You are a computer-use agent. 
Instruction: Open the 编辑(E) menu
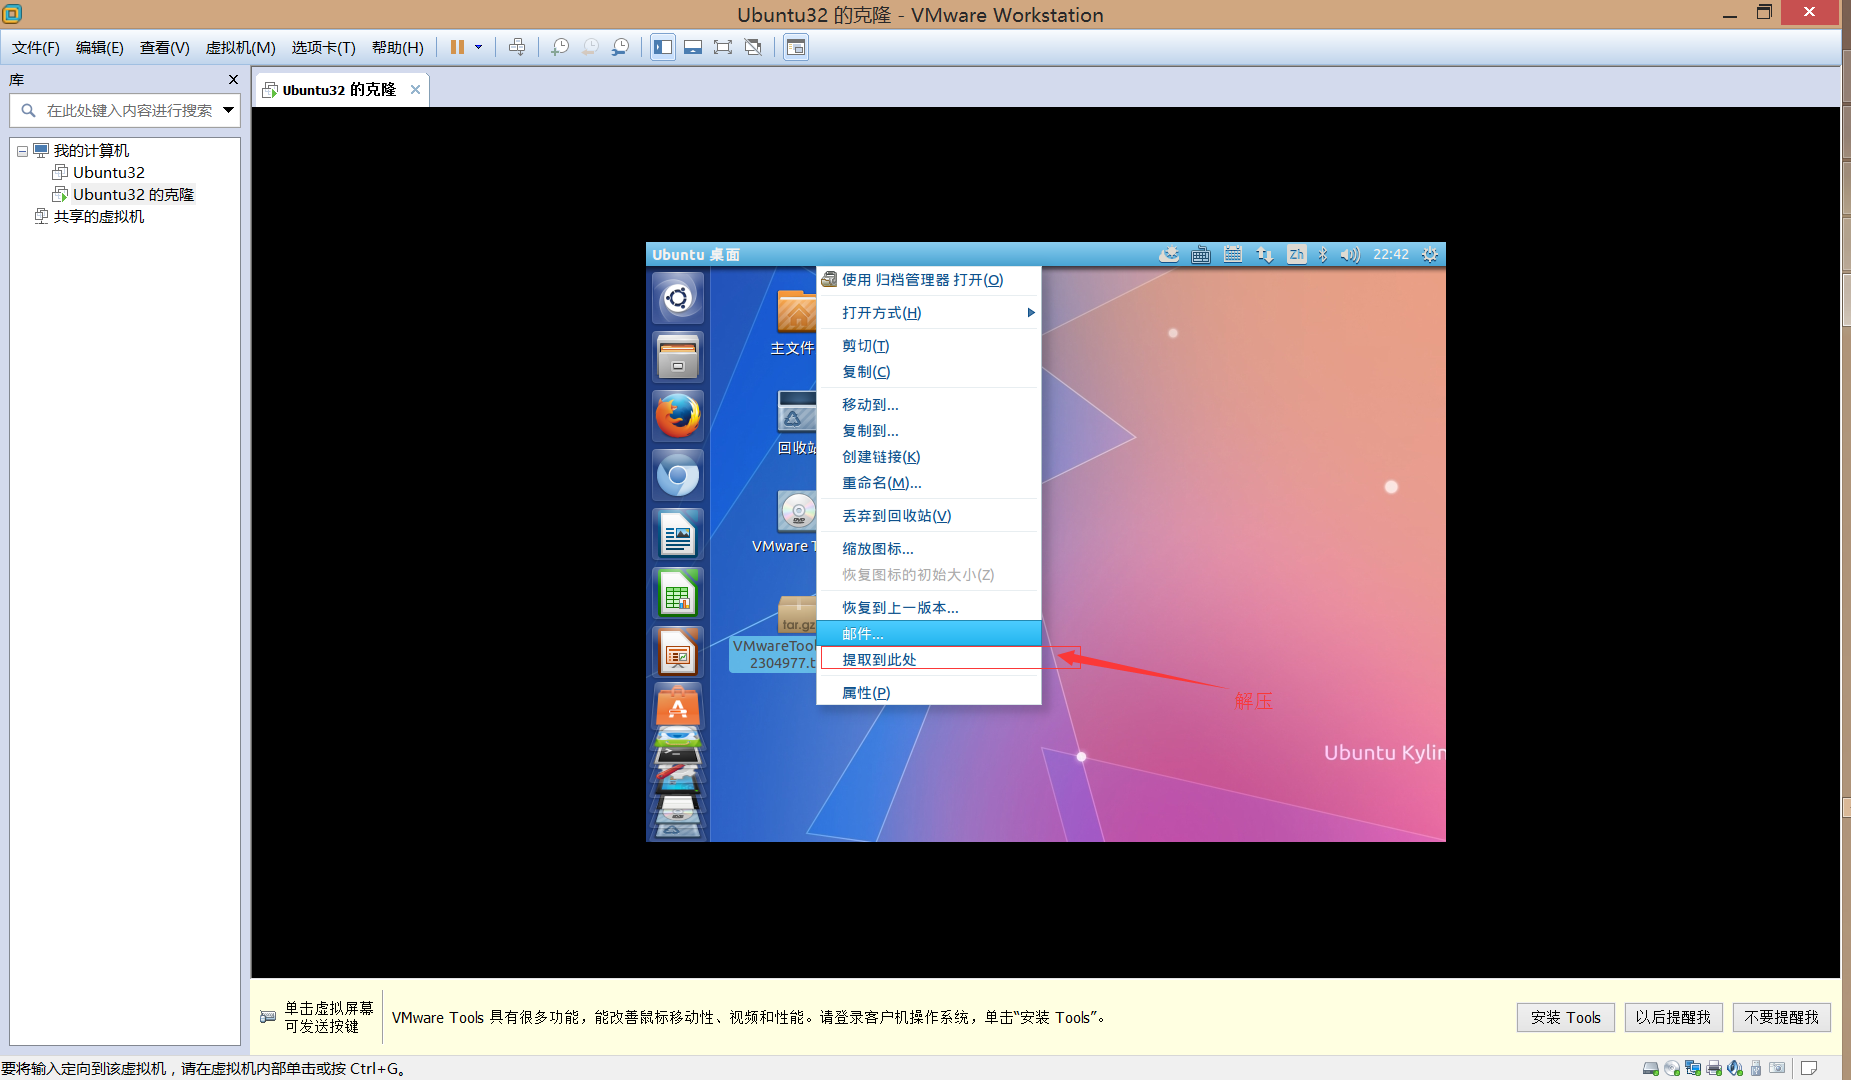pyautogui.click(x=100, y=47)
